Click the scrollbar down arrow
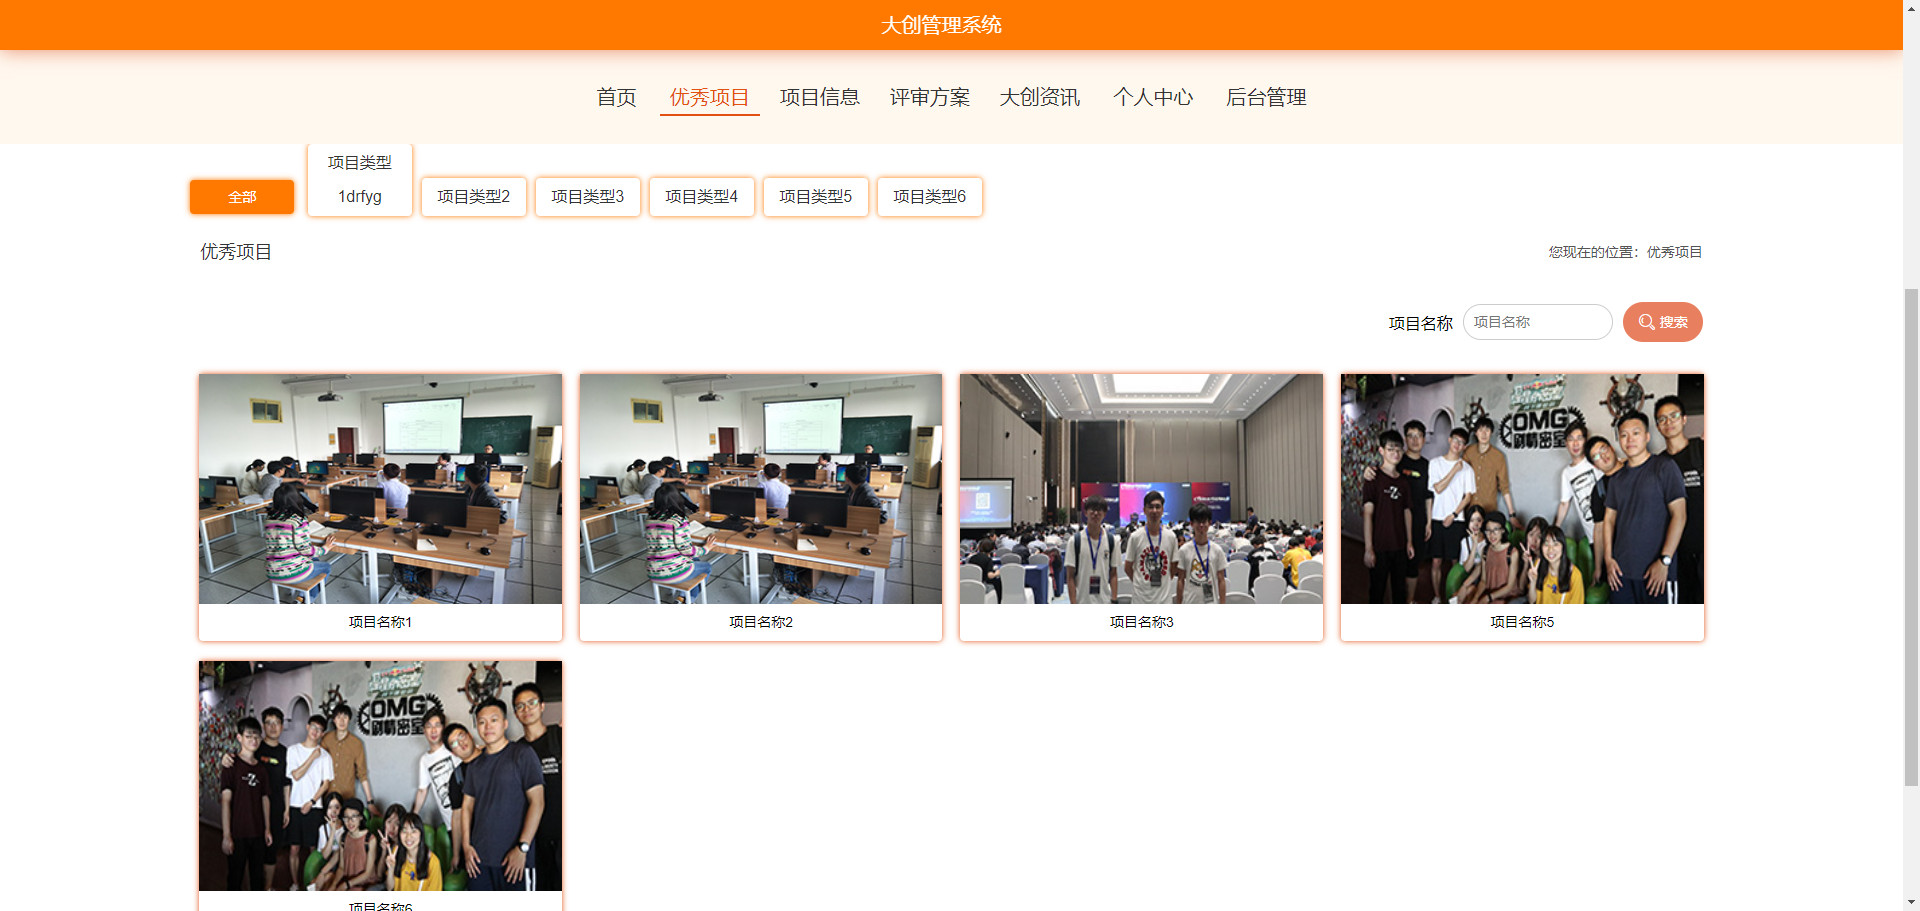The image size is (1920, 911). [x=1911, y=902]
